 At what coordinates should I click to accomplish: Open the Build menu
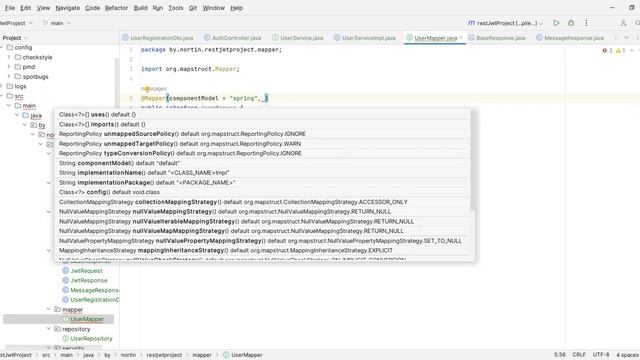point(140,8)
